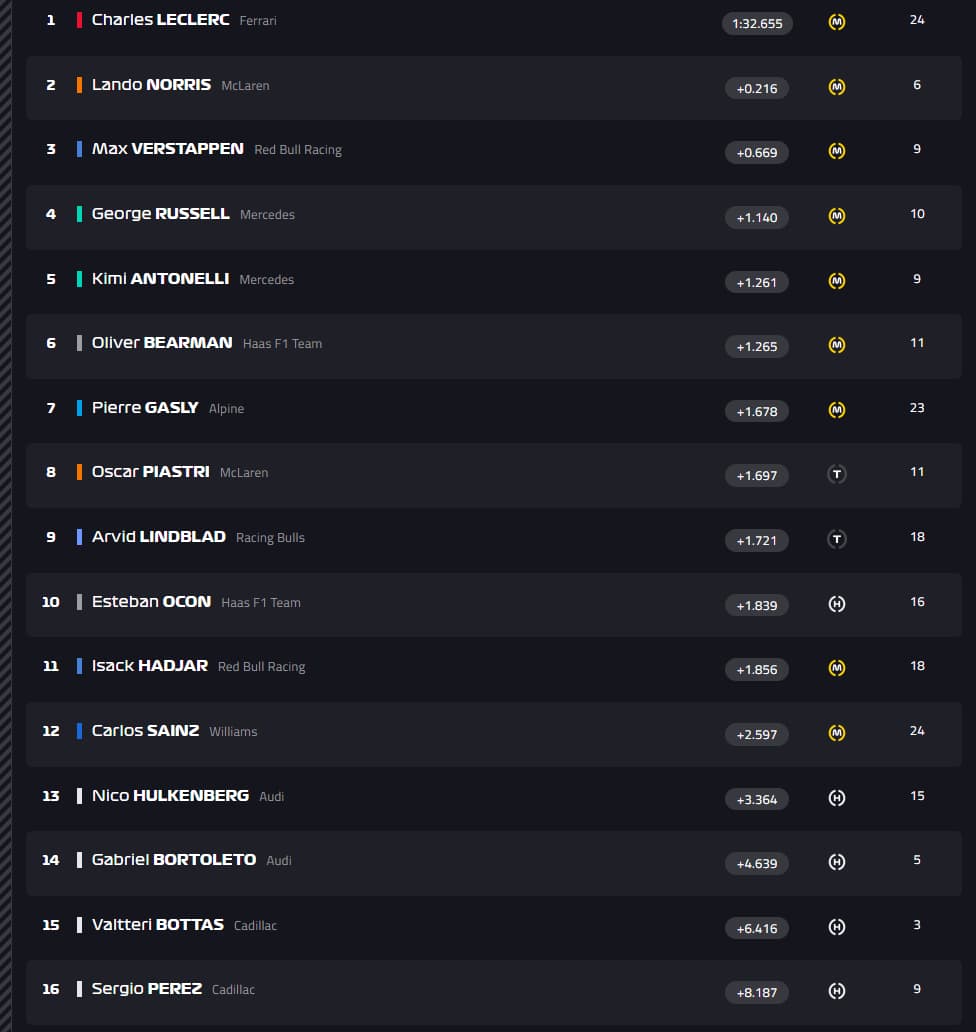This screenshot has width=976, height=1032.
Task: Open Charles Leclerc driver name
Action: tap(160, 20)
